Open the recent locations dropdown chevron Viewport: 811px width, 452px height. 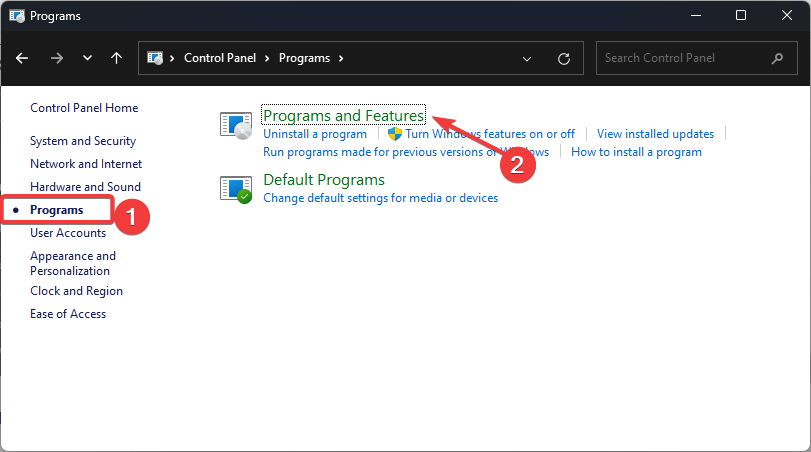tap(87, 58)
